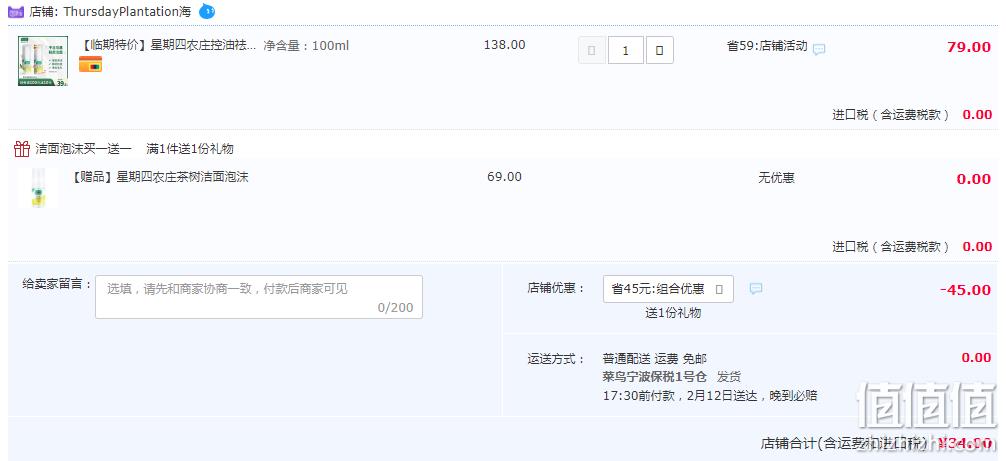Open the 【赠品】星期四农庄茶树洁面泡沫 title

pos(160,178)
